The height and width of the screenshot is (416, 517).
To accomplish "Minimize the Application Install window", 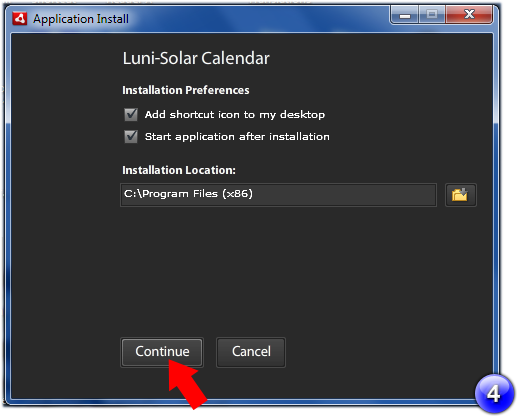I will (x=405, y=15).
